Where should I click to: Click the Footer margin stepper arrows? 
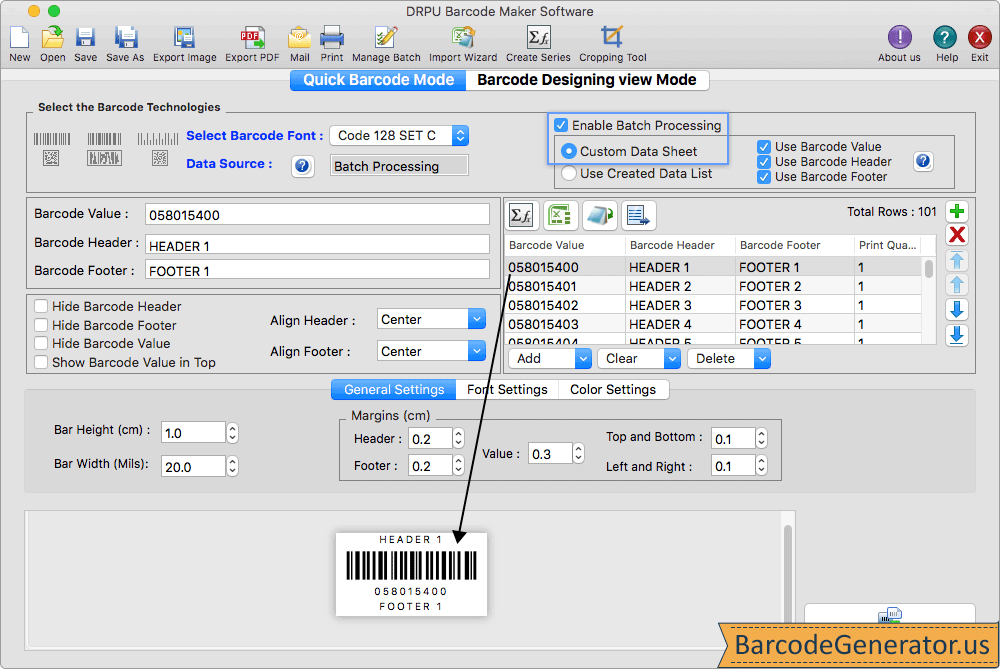coord(459,466)
